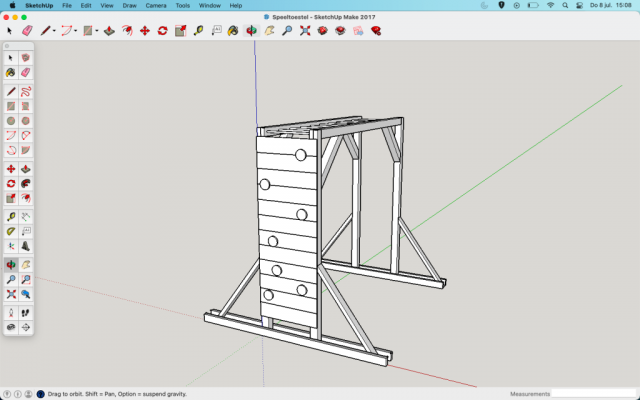Choose the Dimensions tool in side palette
The image size is (640, 400).
click(26, 217)
